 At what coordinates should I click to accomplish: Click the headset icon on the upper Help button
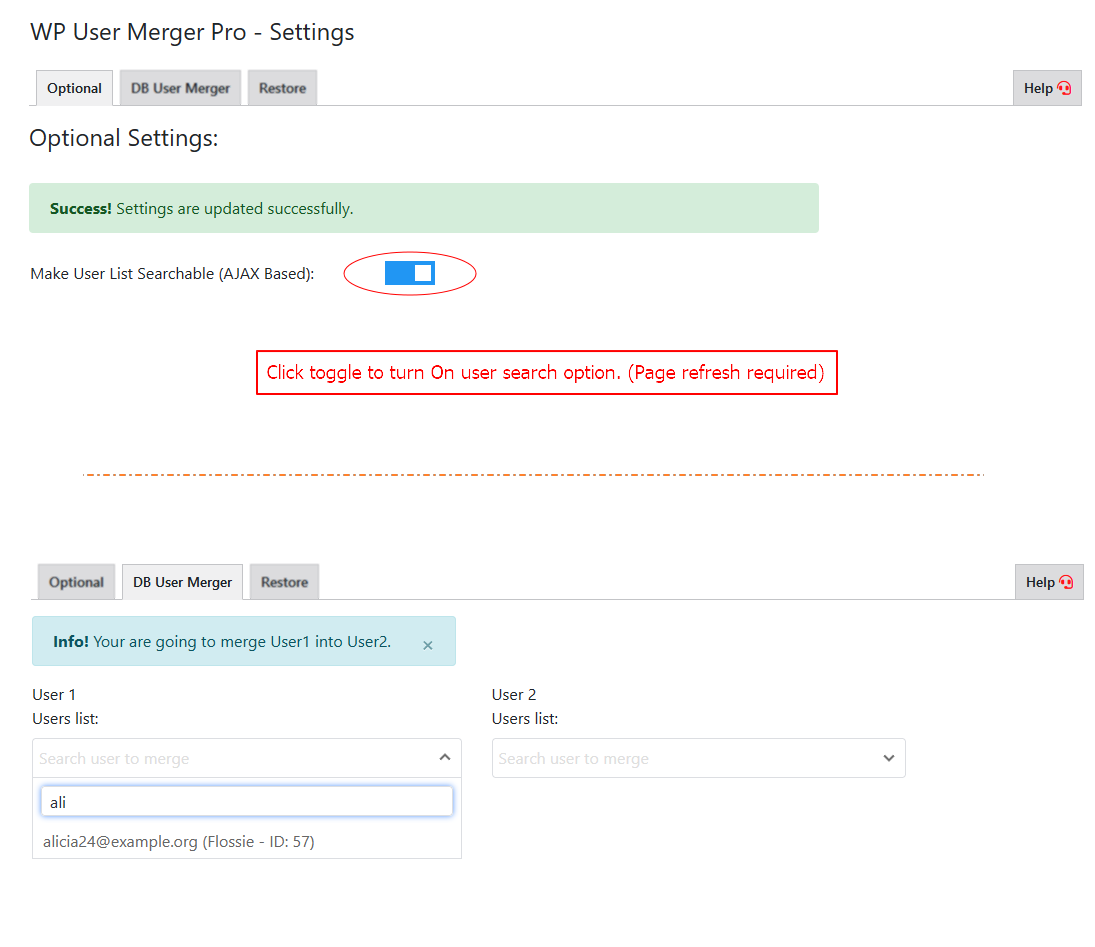pyautogui.click(x=1064, y=88)
